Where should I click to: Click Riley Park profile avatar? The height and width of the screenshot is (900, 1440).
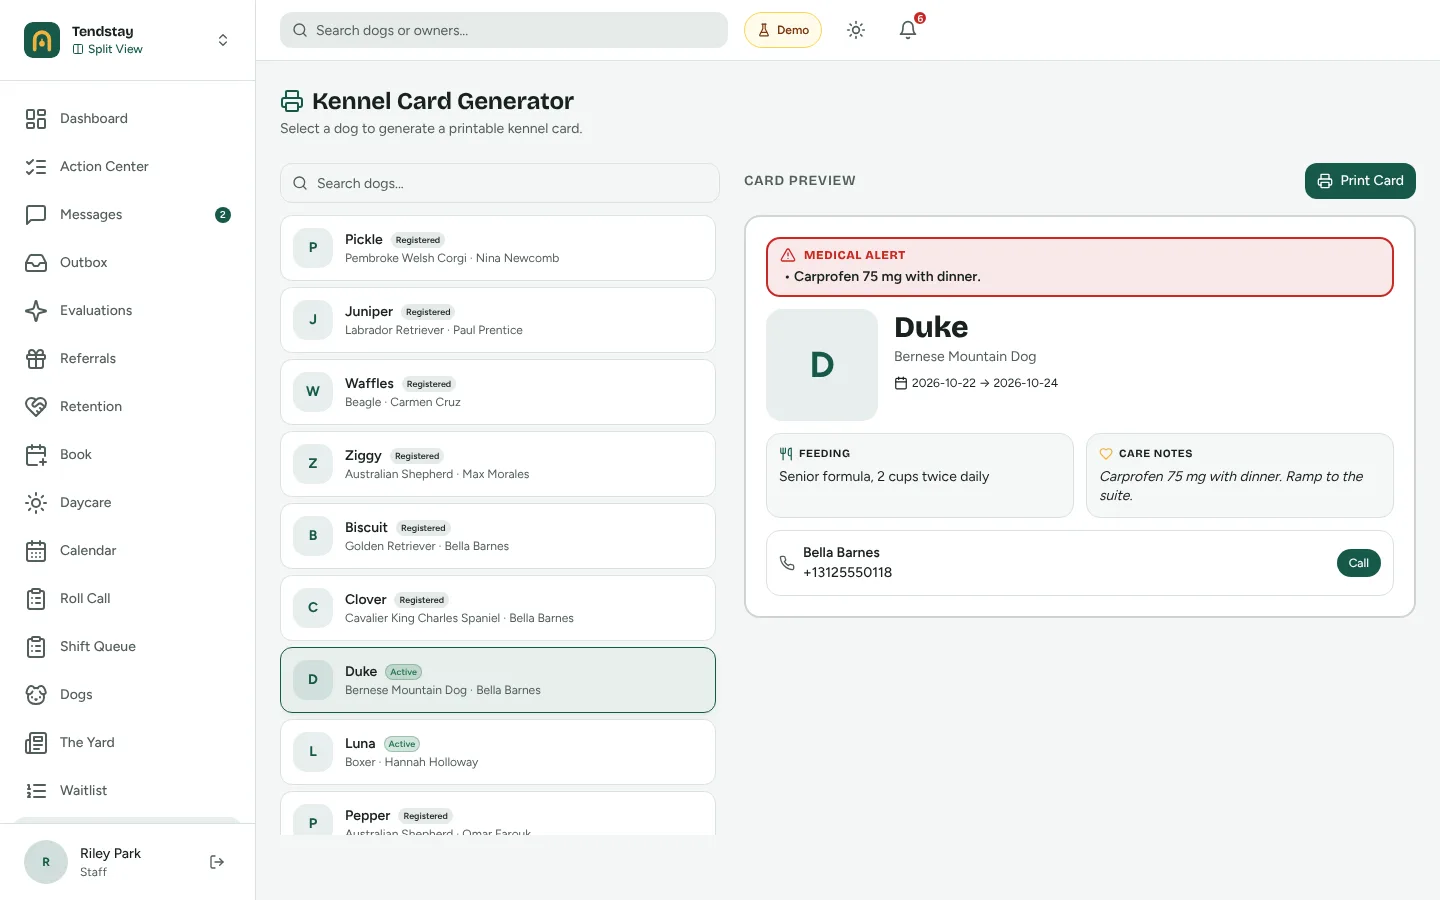pos(46,862)
